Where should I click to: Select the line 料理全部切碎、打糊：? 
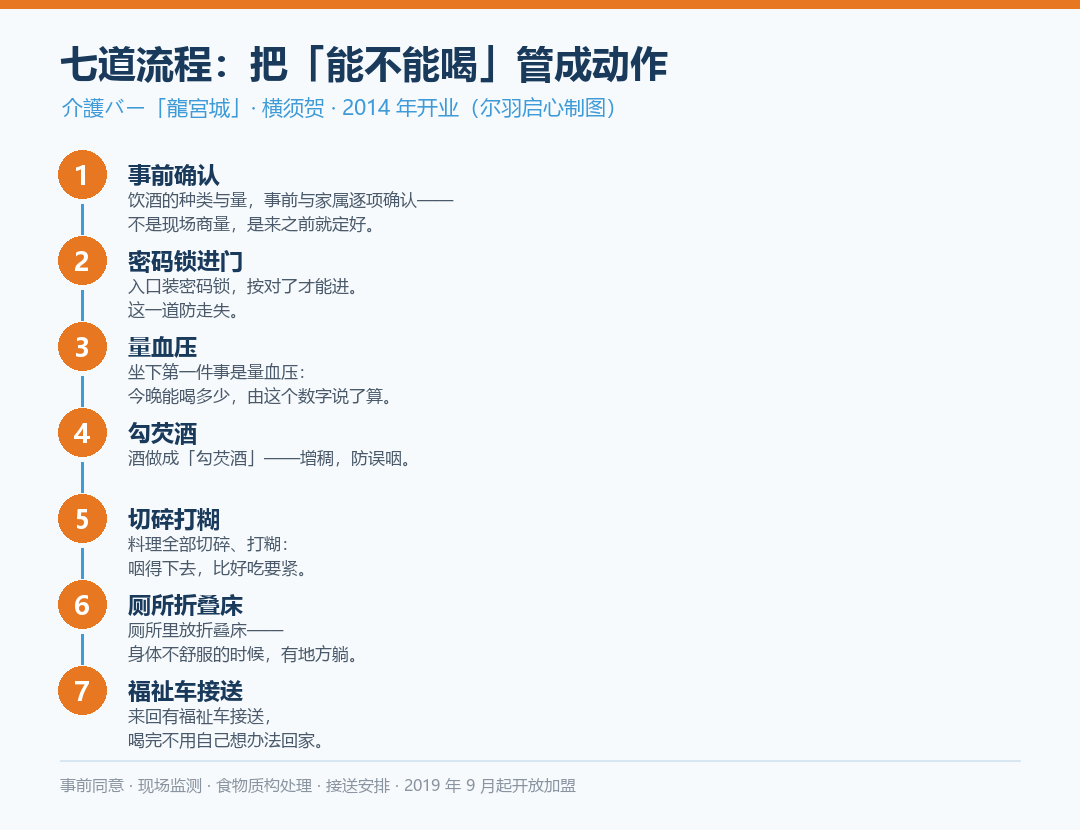[208, 545]
